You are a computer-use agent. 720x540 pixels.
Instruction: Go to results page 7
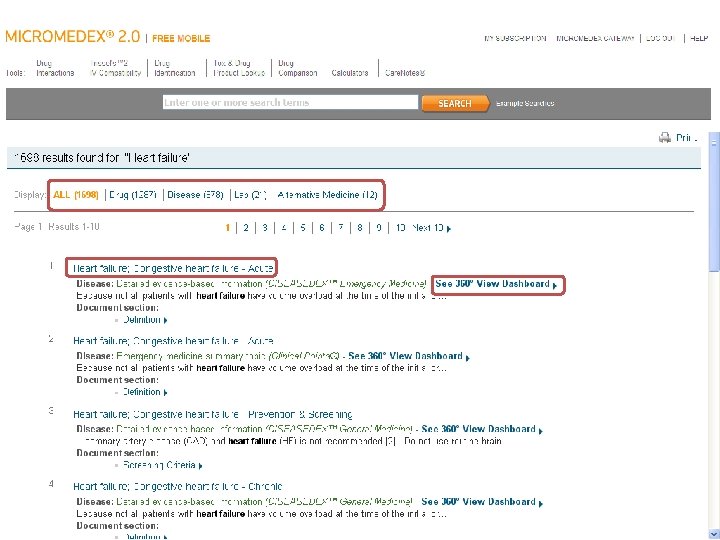pyautogui.click(x=341, y=228)
